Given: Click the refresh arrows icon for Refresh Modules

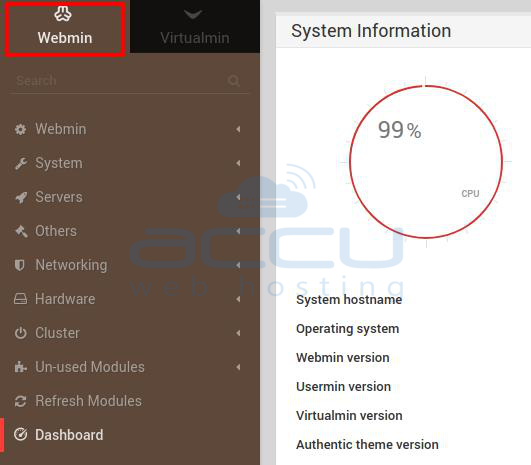Looking at the screenshot, I should pos(21,401).
